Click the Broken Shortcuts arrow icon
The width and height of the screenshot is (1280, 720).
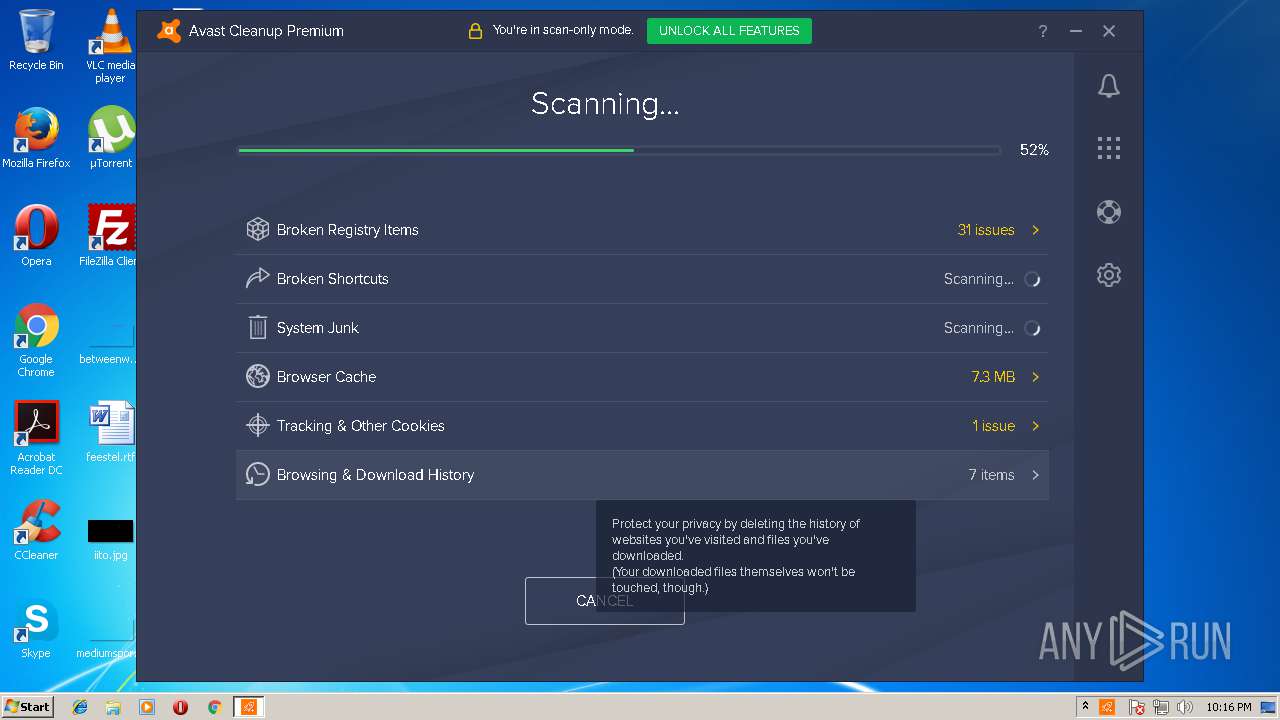point(258,278)
